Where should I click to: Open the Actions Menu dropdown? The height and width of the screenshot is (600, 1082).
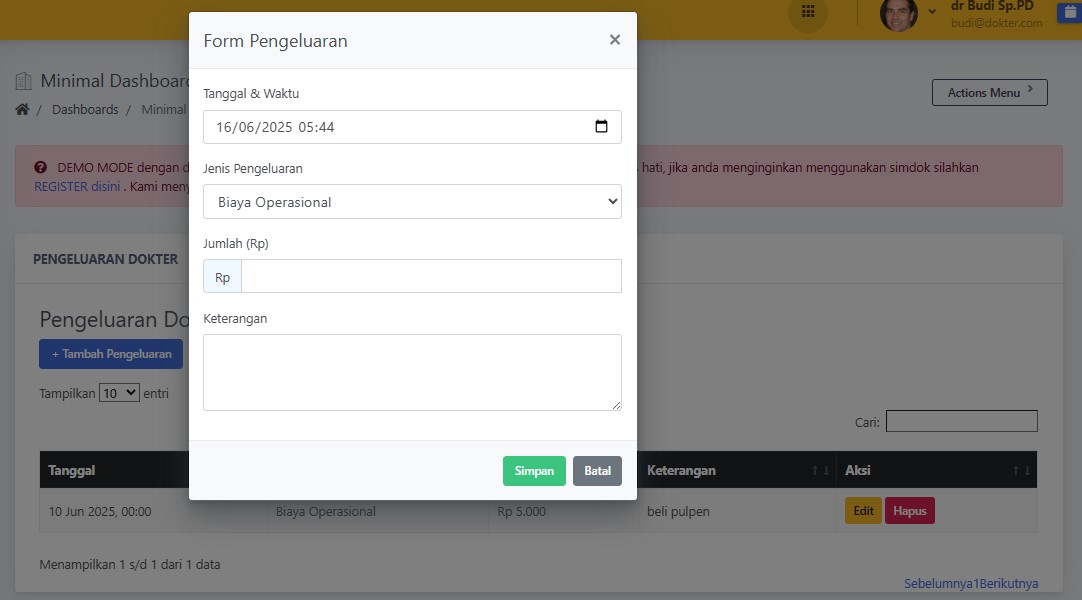click(989, 93)
